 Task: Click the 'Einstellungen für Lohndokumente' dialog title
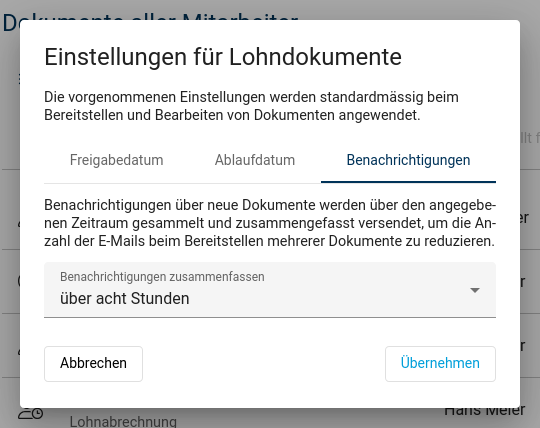pyautogui.click(x=223, y=57)
